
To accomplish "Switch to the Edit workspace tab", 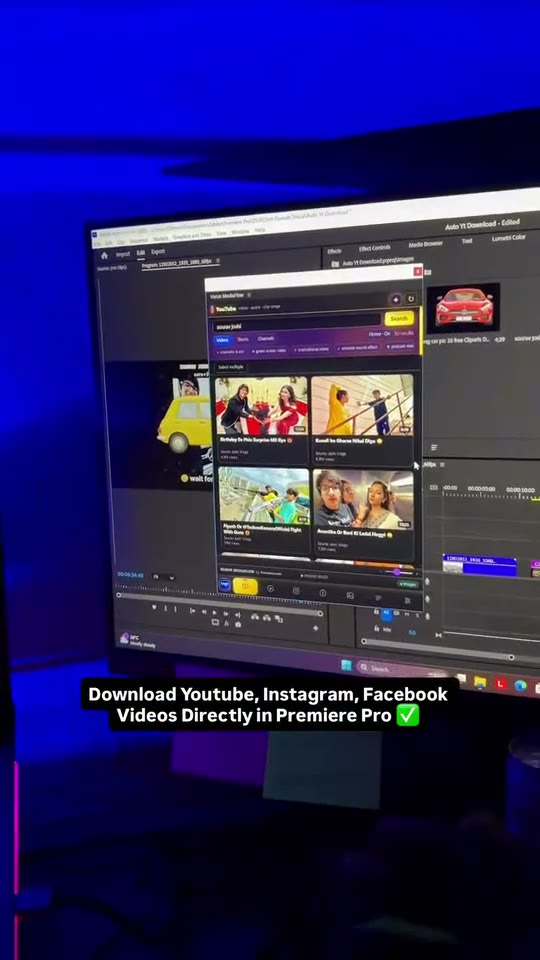I will click(141, 253).
